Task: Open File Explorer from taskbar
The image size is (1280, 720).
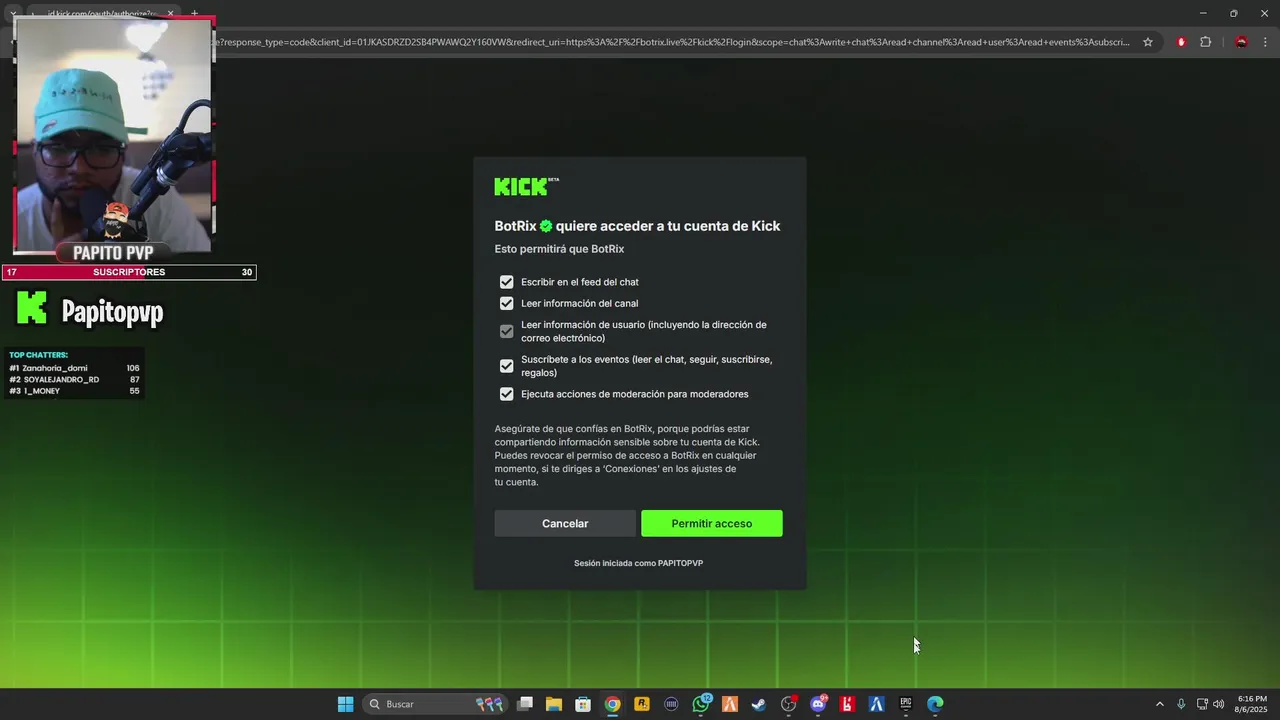Action: tap(554, 704)
